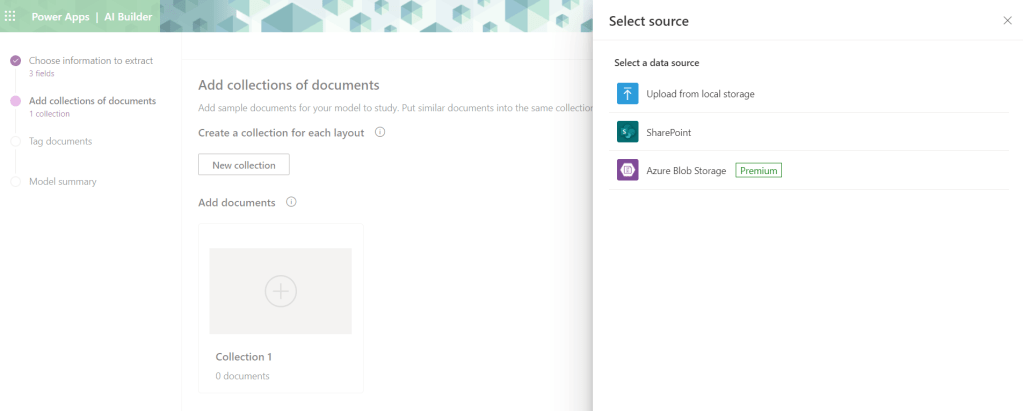The width and height of the screenshot is (1023, 411).
Task: Close the Select source panel
Action: [1007, 20]
